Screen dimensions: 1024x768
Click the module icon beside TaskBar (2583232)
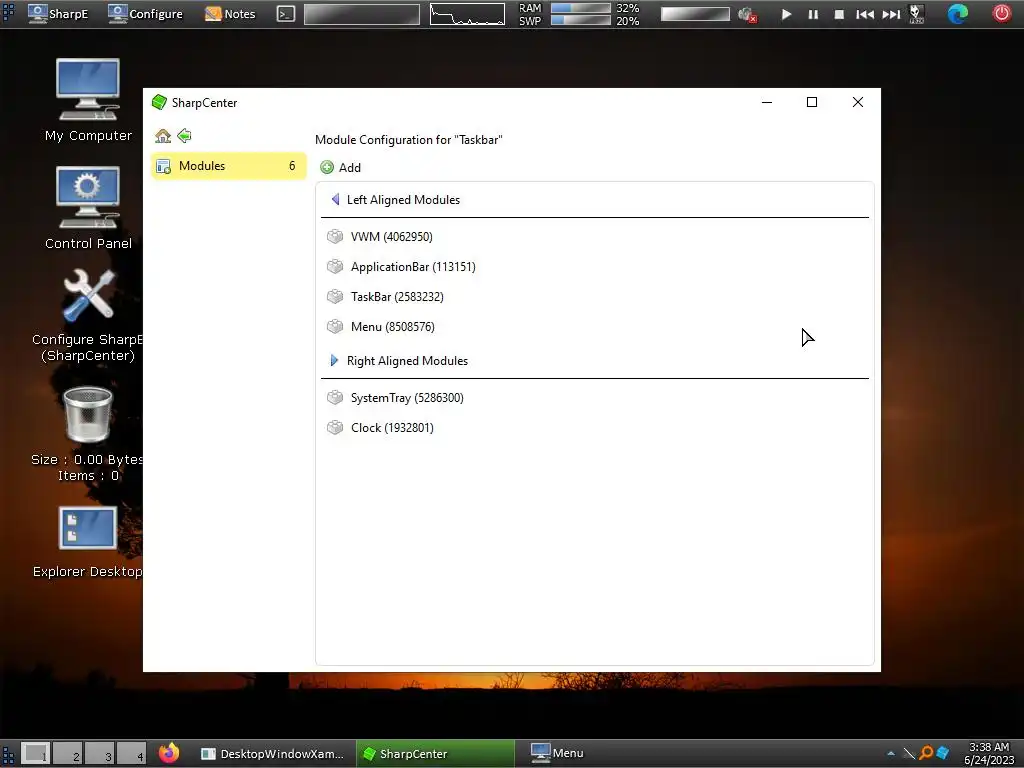pos(335,296)
